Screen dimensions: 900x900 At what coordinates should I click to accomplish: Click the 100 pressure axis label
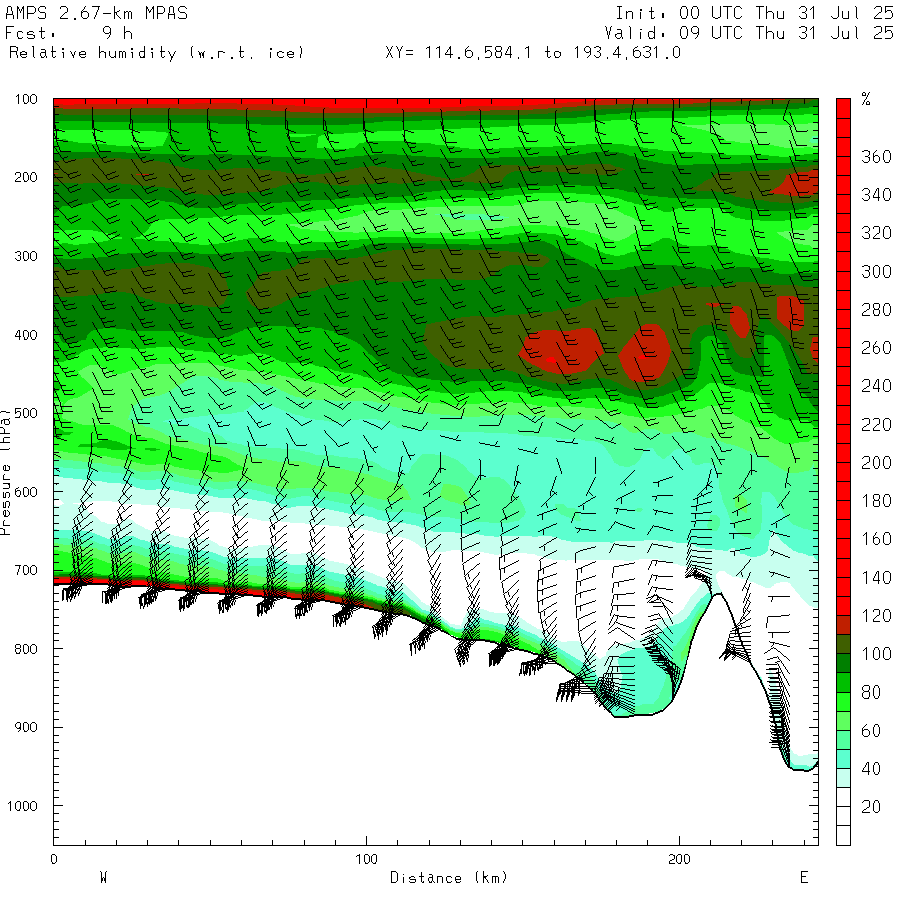(26, 99)
